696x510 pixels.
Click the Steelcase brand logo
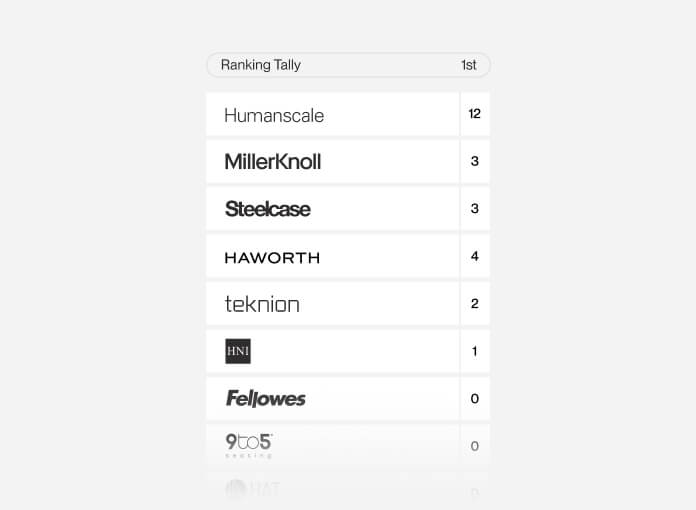[x=268, y=209]
